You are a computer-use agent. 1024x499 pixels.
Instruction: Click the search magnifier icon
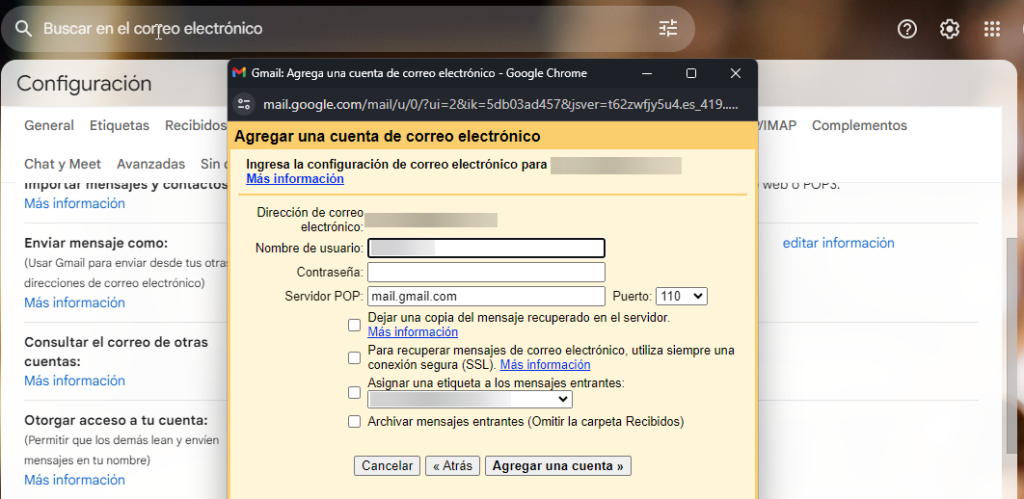(24, 29)
